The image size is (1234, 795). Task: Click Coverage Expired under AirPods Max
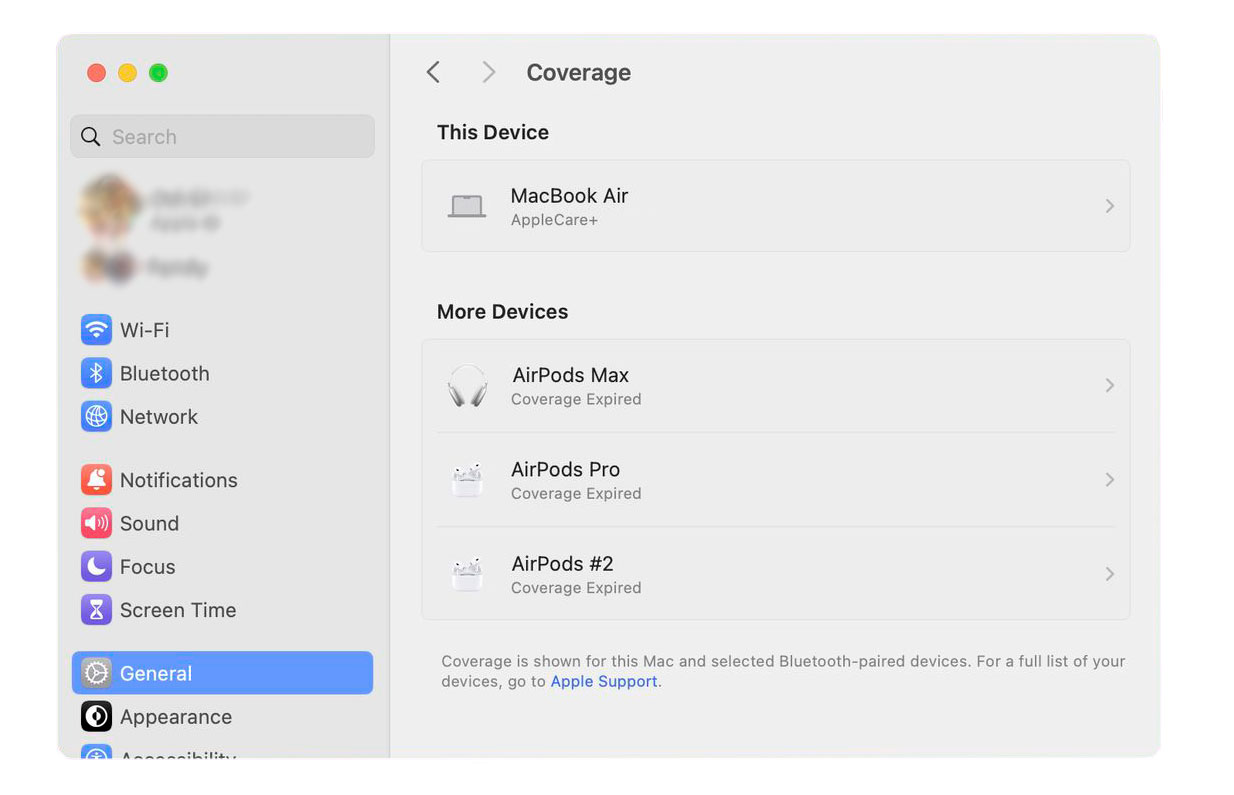[x=576, y=399]
